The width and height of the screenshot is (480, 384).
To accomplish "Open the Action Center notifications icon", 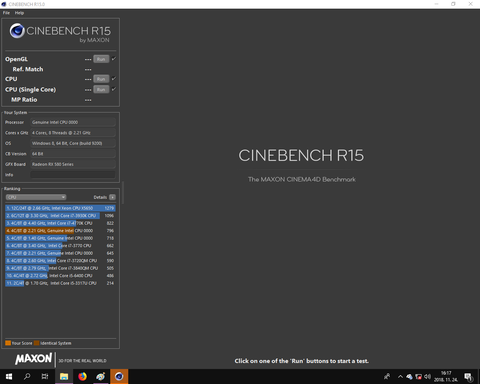I will [x=469, y=377].
